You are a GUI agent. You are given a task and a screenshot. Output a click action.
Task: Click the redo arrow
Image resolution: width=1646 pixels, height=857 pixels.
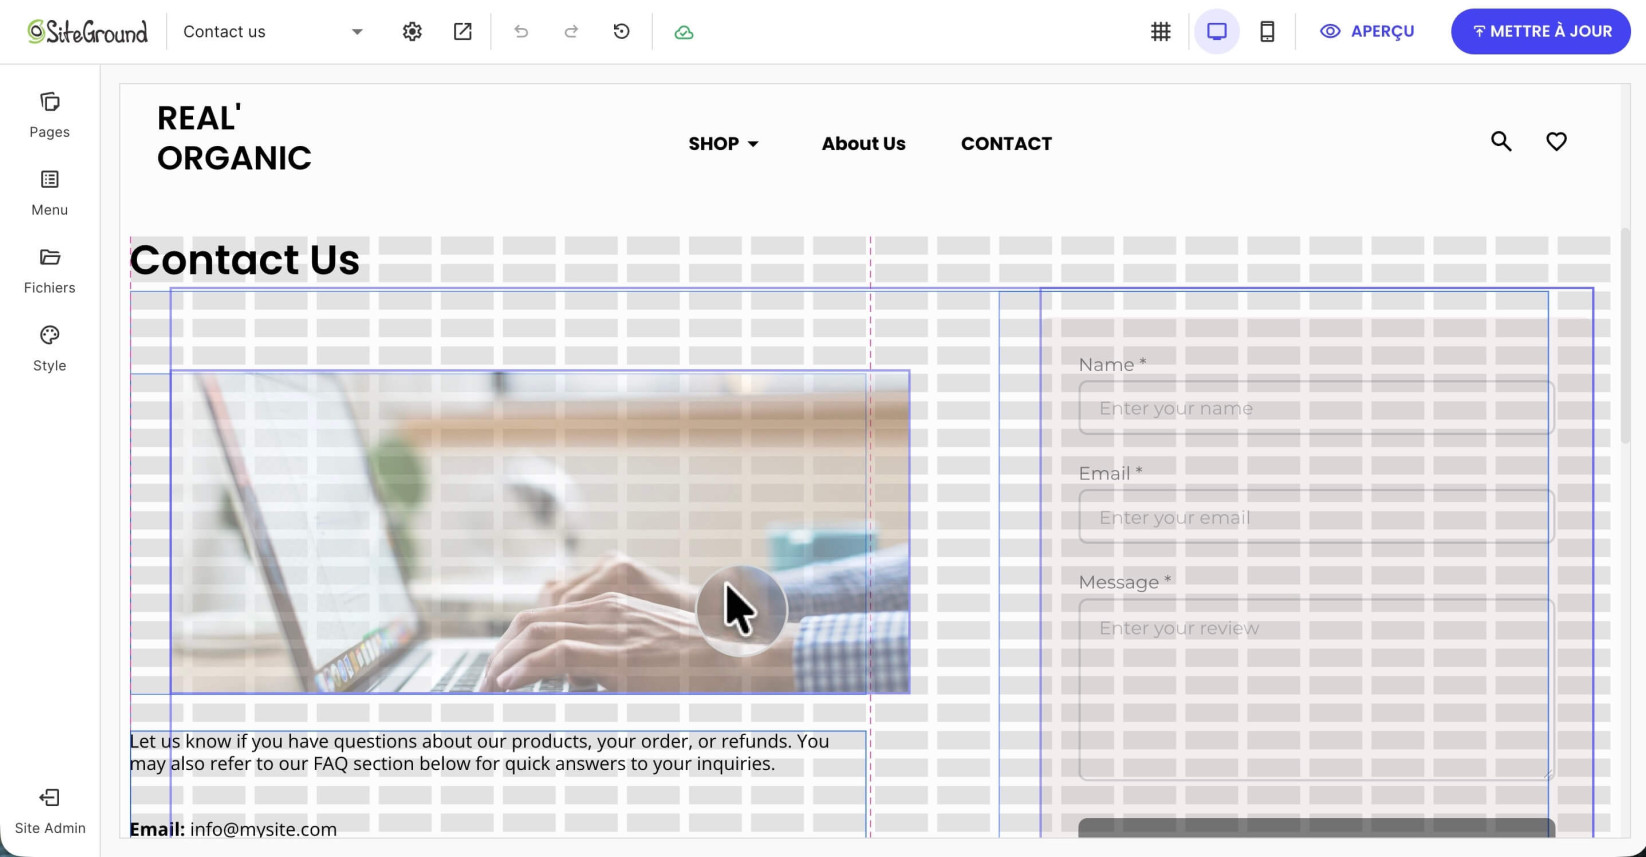point(571,32)
